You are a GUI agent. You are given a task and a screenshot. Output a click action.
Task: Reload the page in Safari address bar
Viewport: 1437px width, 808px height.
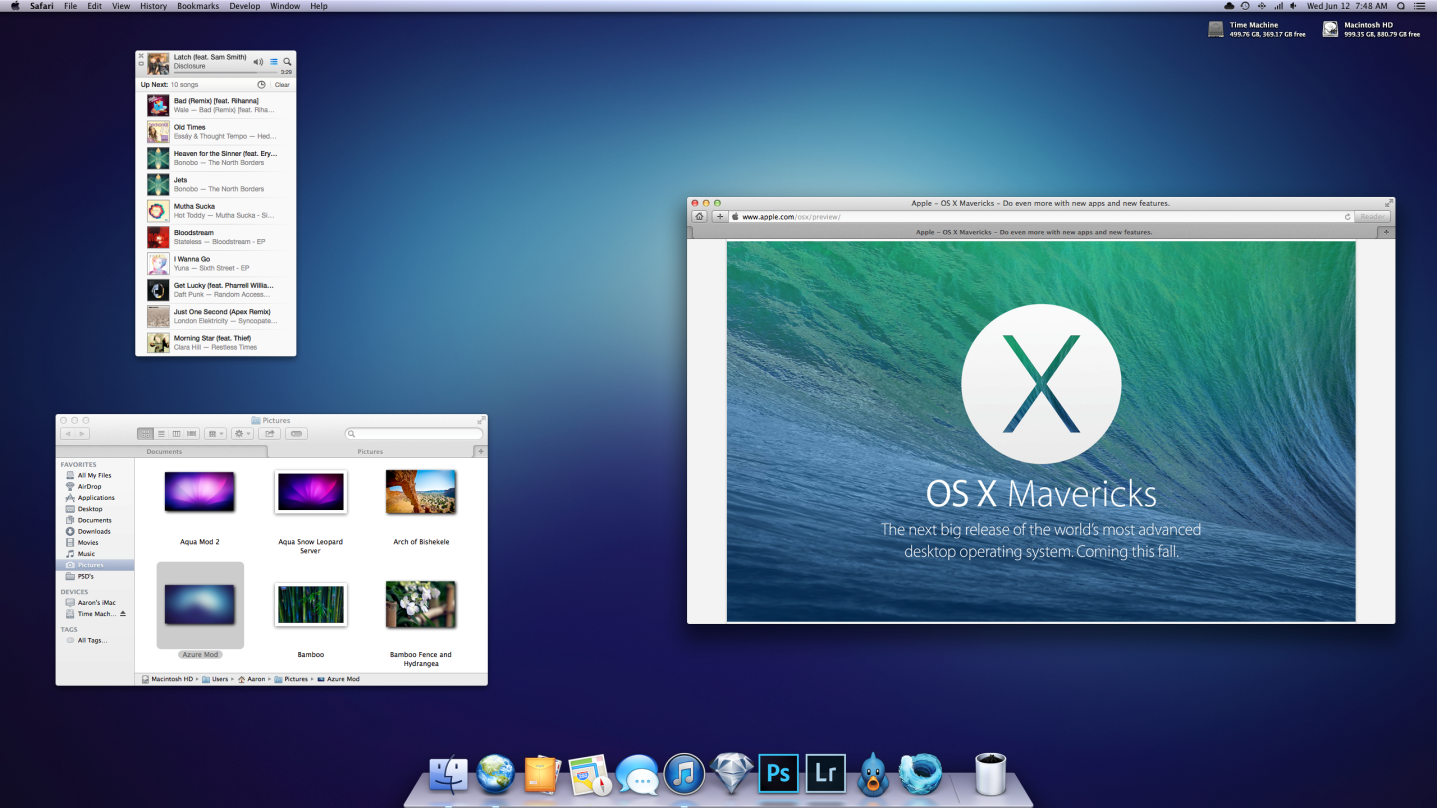[1347, 216]
